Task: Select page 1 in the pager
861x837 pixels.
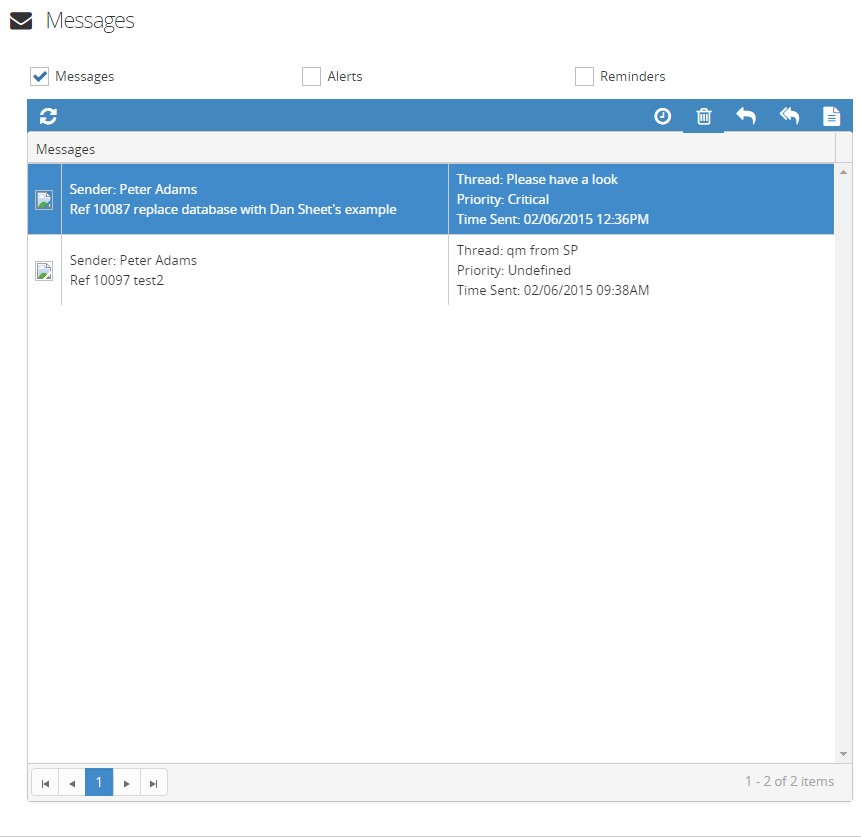Action: click(98, 782)
